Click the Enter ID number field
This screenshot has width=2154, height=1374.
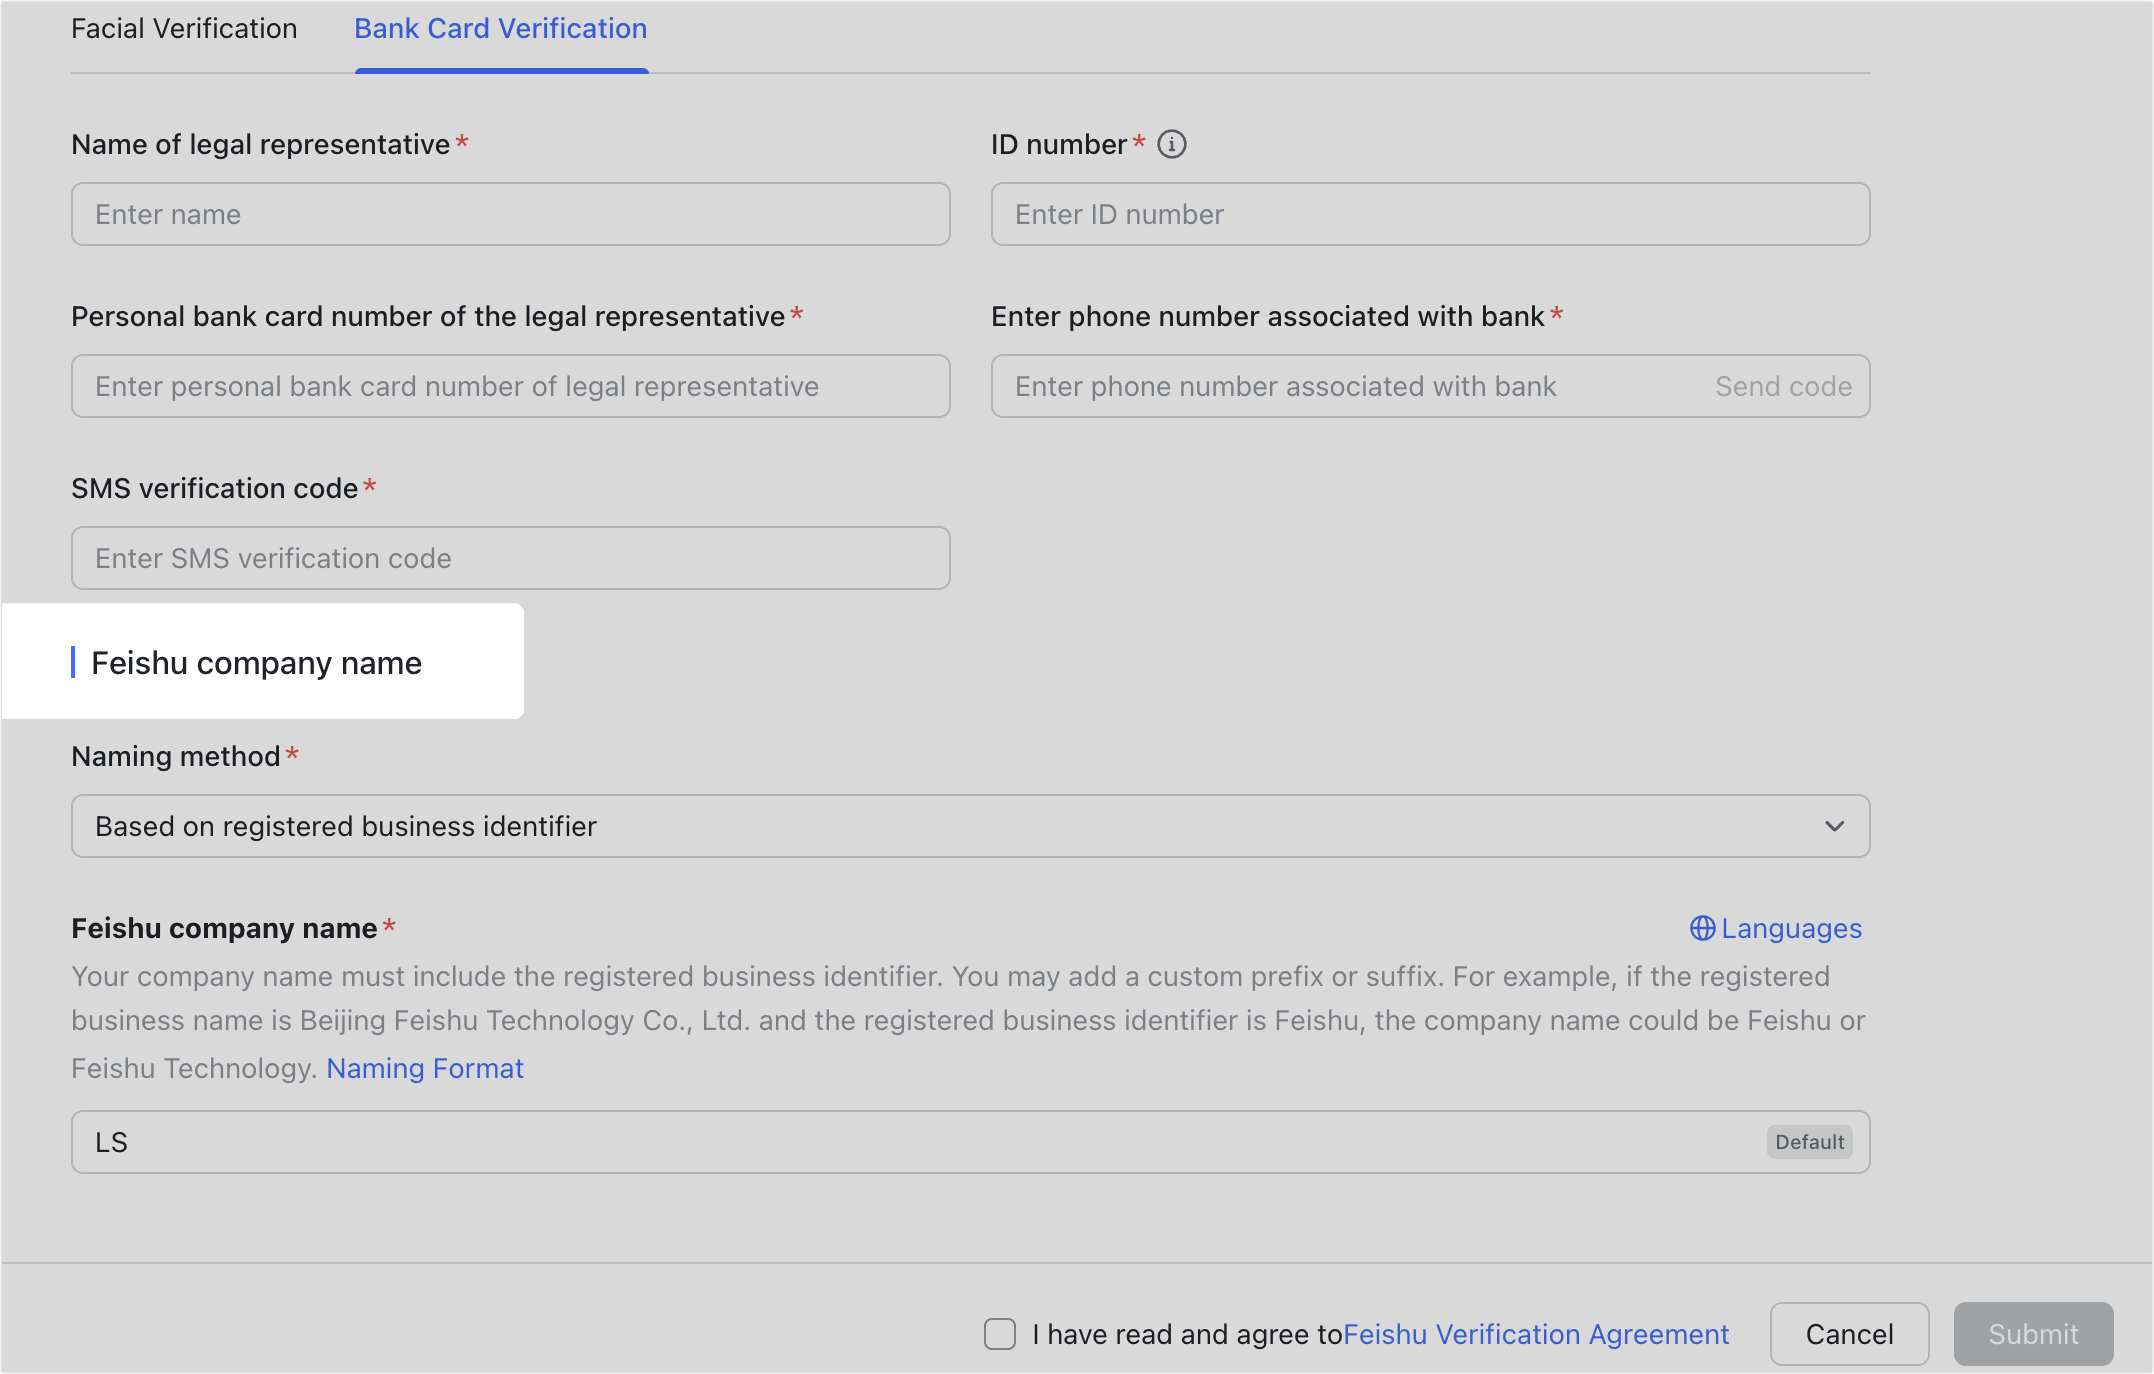1429,214
